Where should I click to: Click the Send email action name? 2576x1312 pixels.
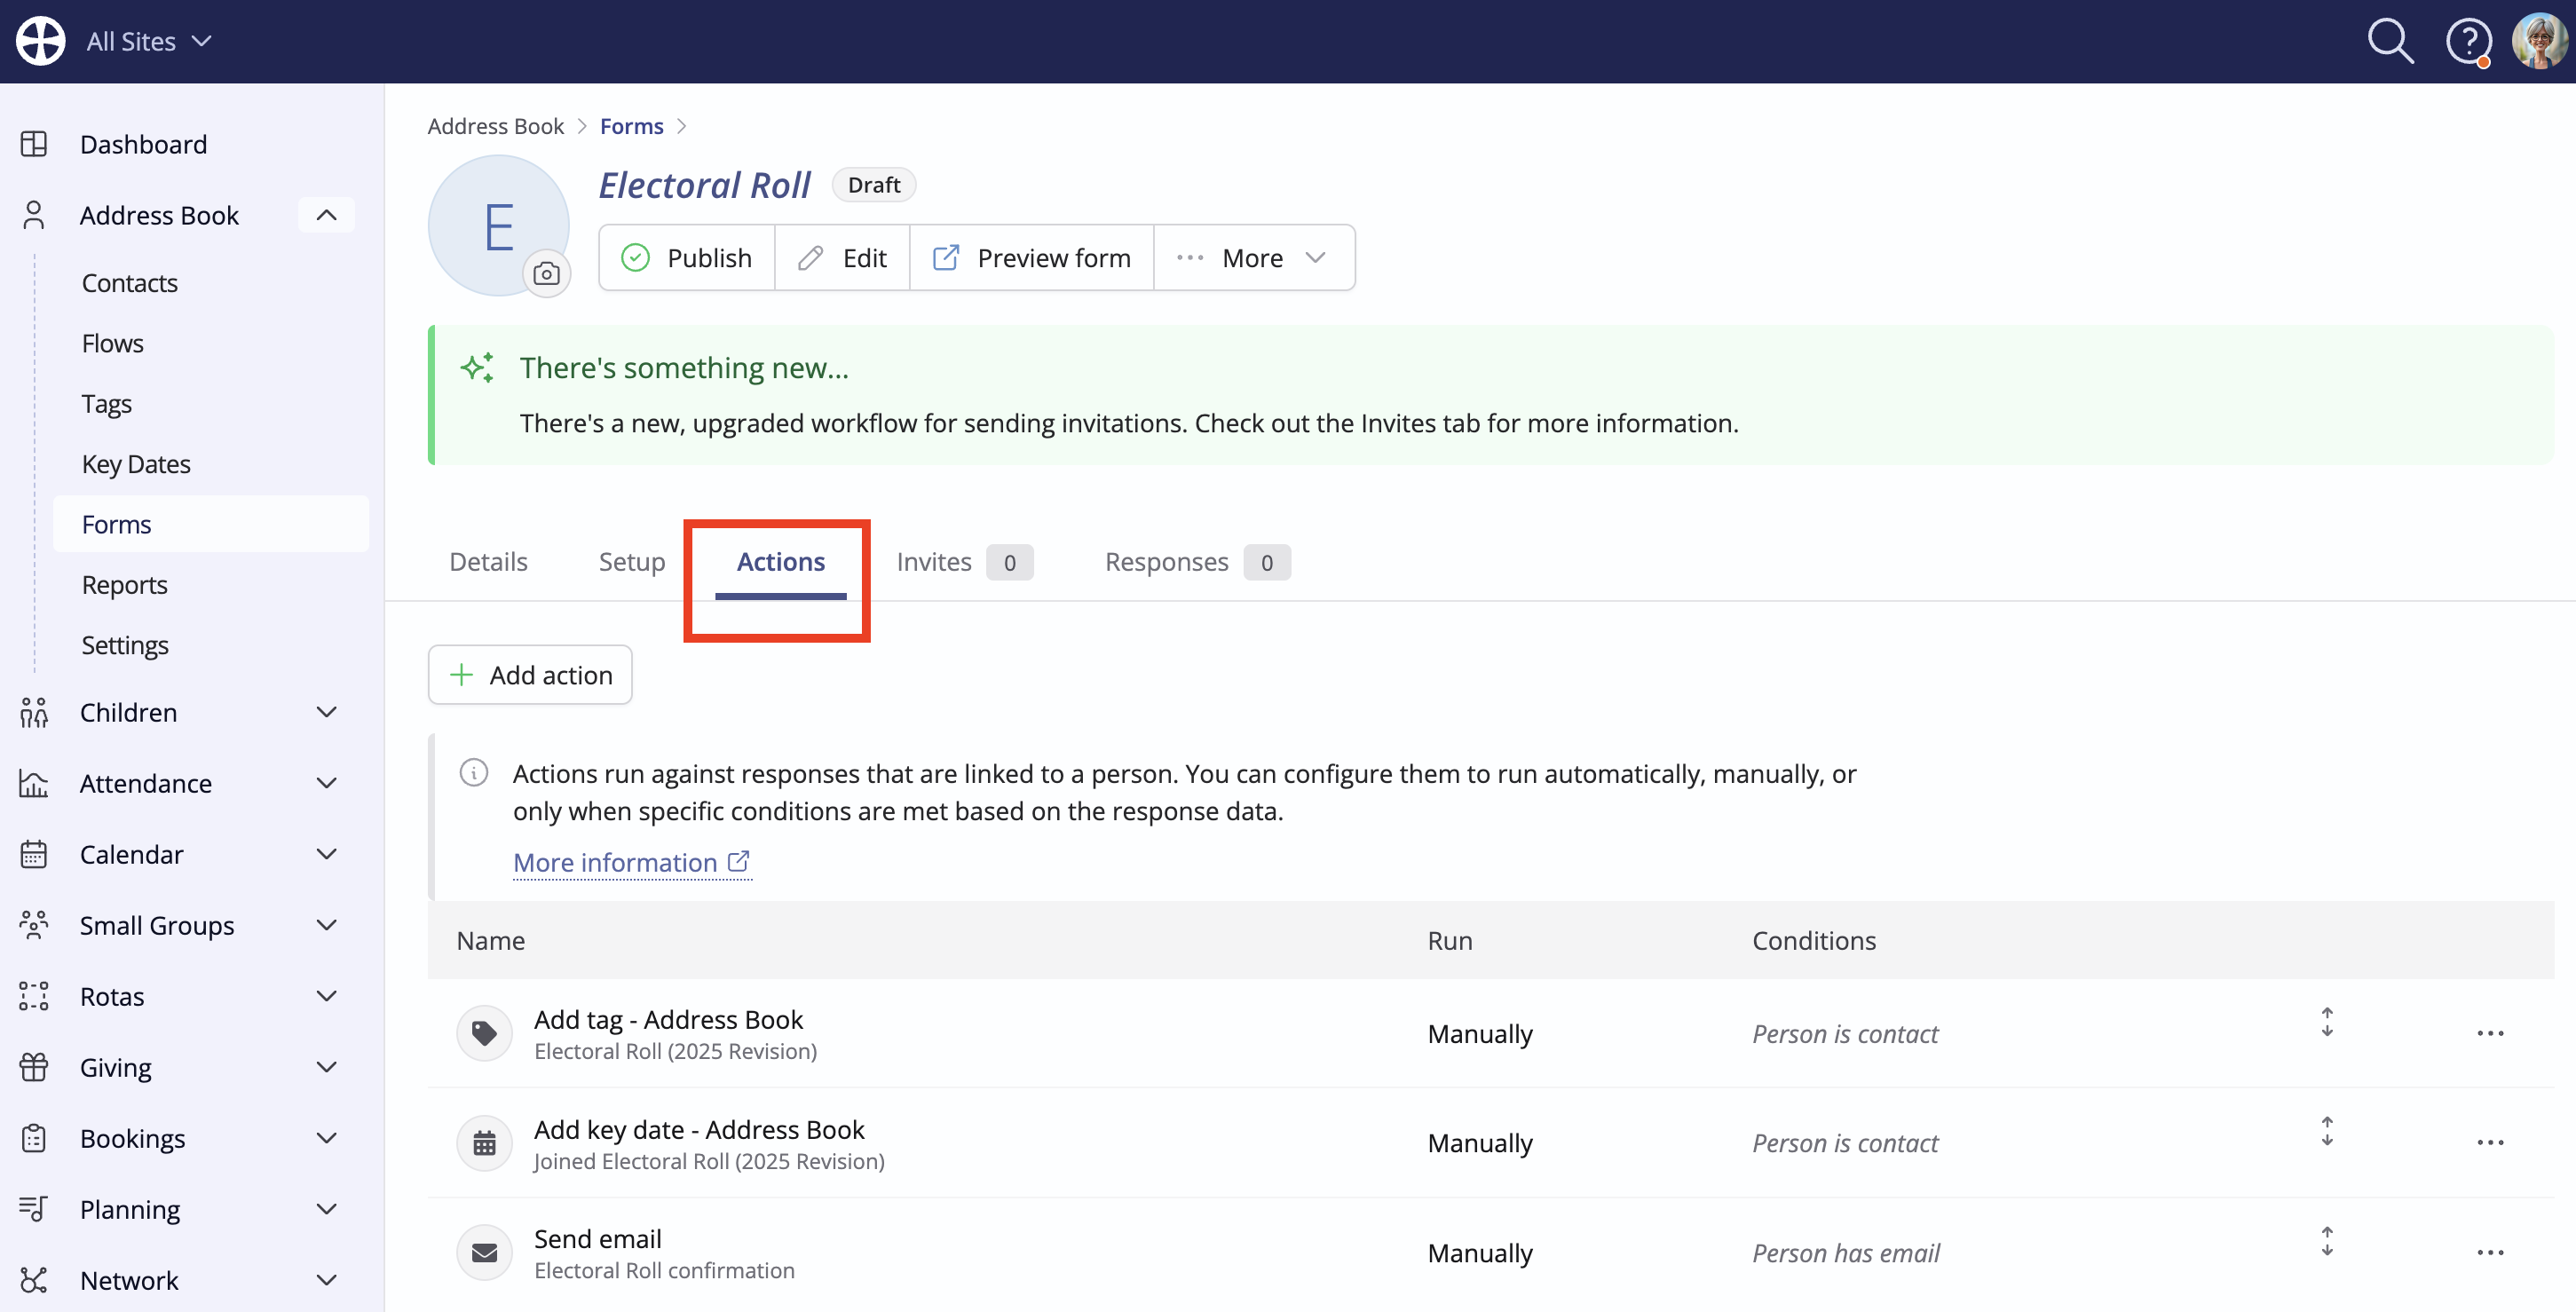pos(598,1238)
